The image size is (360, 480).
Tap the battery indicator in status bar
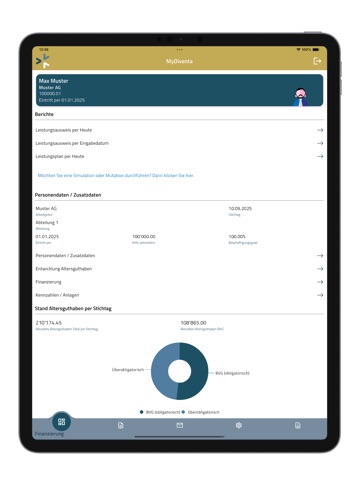coord(316,49)
